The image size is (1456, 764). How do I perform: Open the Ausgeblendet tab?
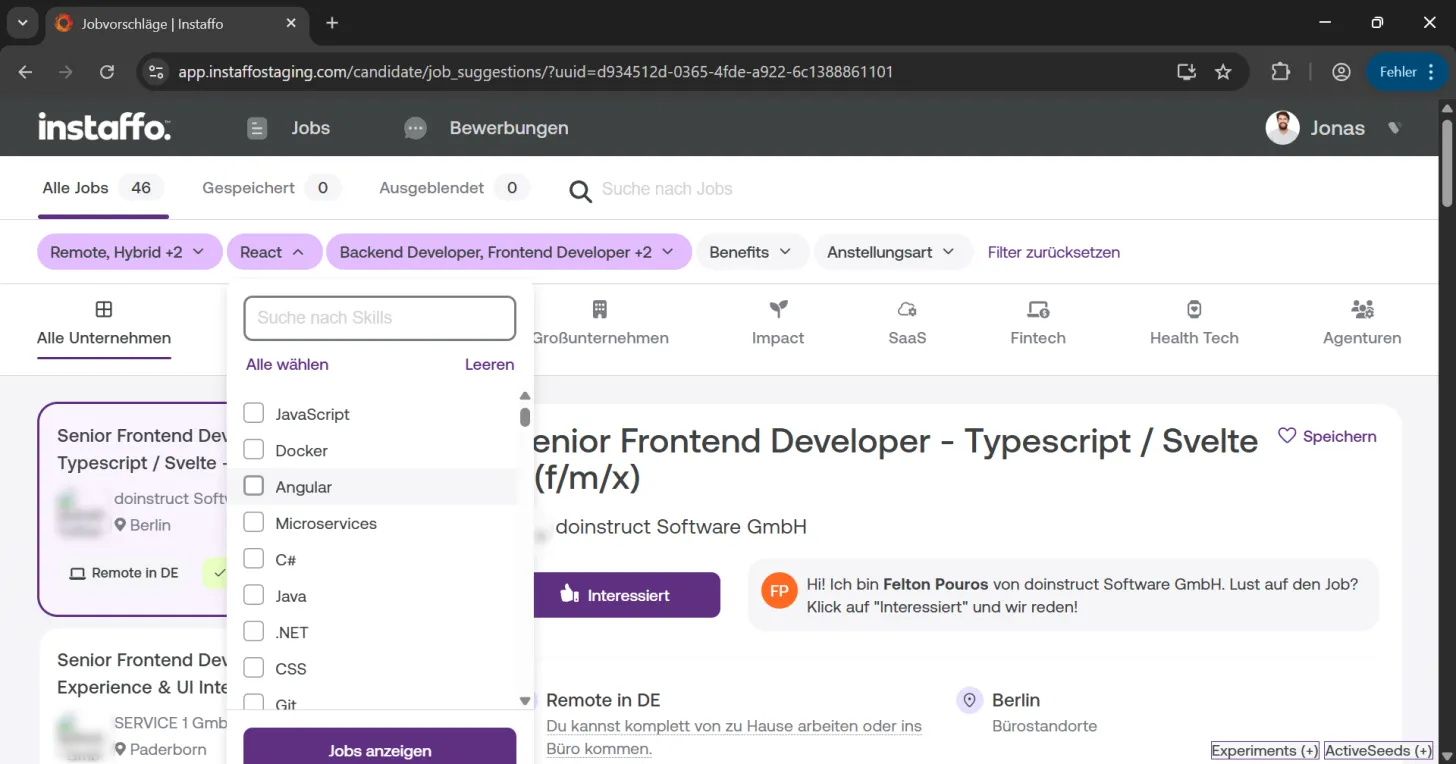tap(453, 188)
